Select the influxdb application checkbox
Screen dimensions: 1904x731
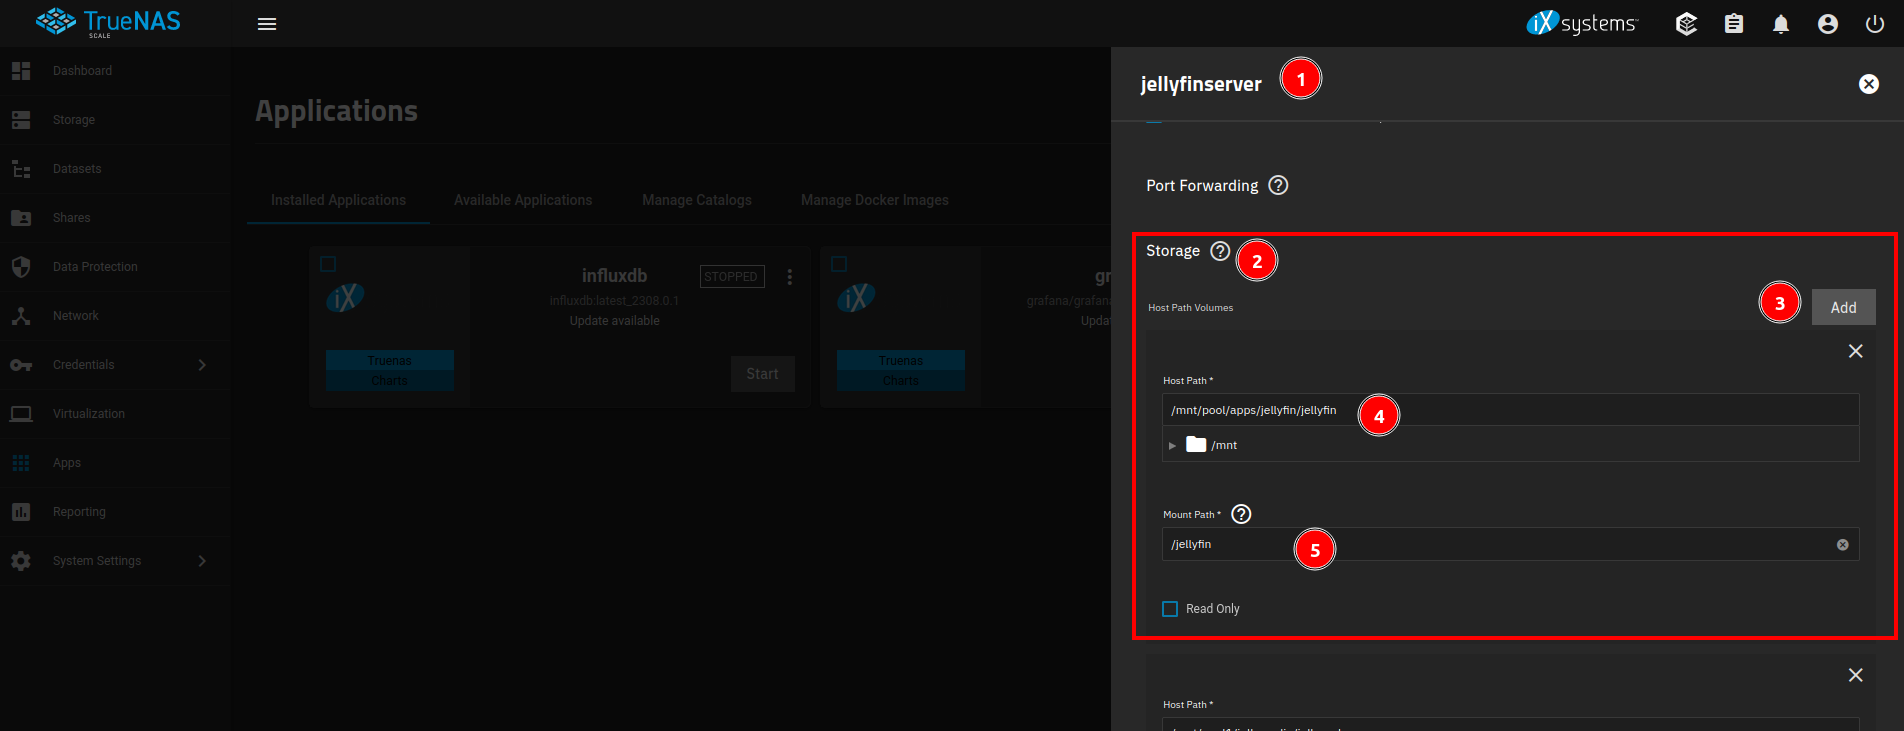[x=328, y=264]
